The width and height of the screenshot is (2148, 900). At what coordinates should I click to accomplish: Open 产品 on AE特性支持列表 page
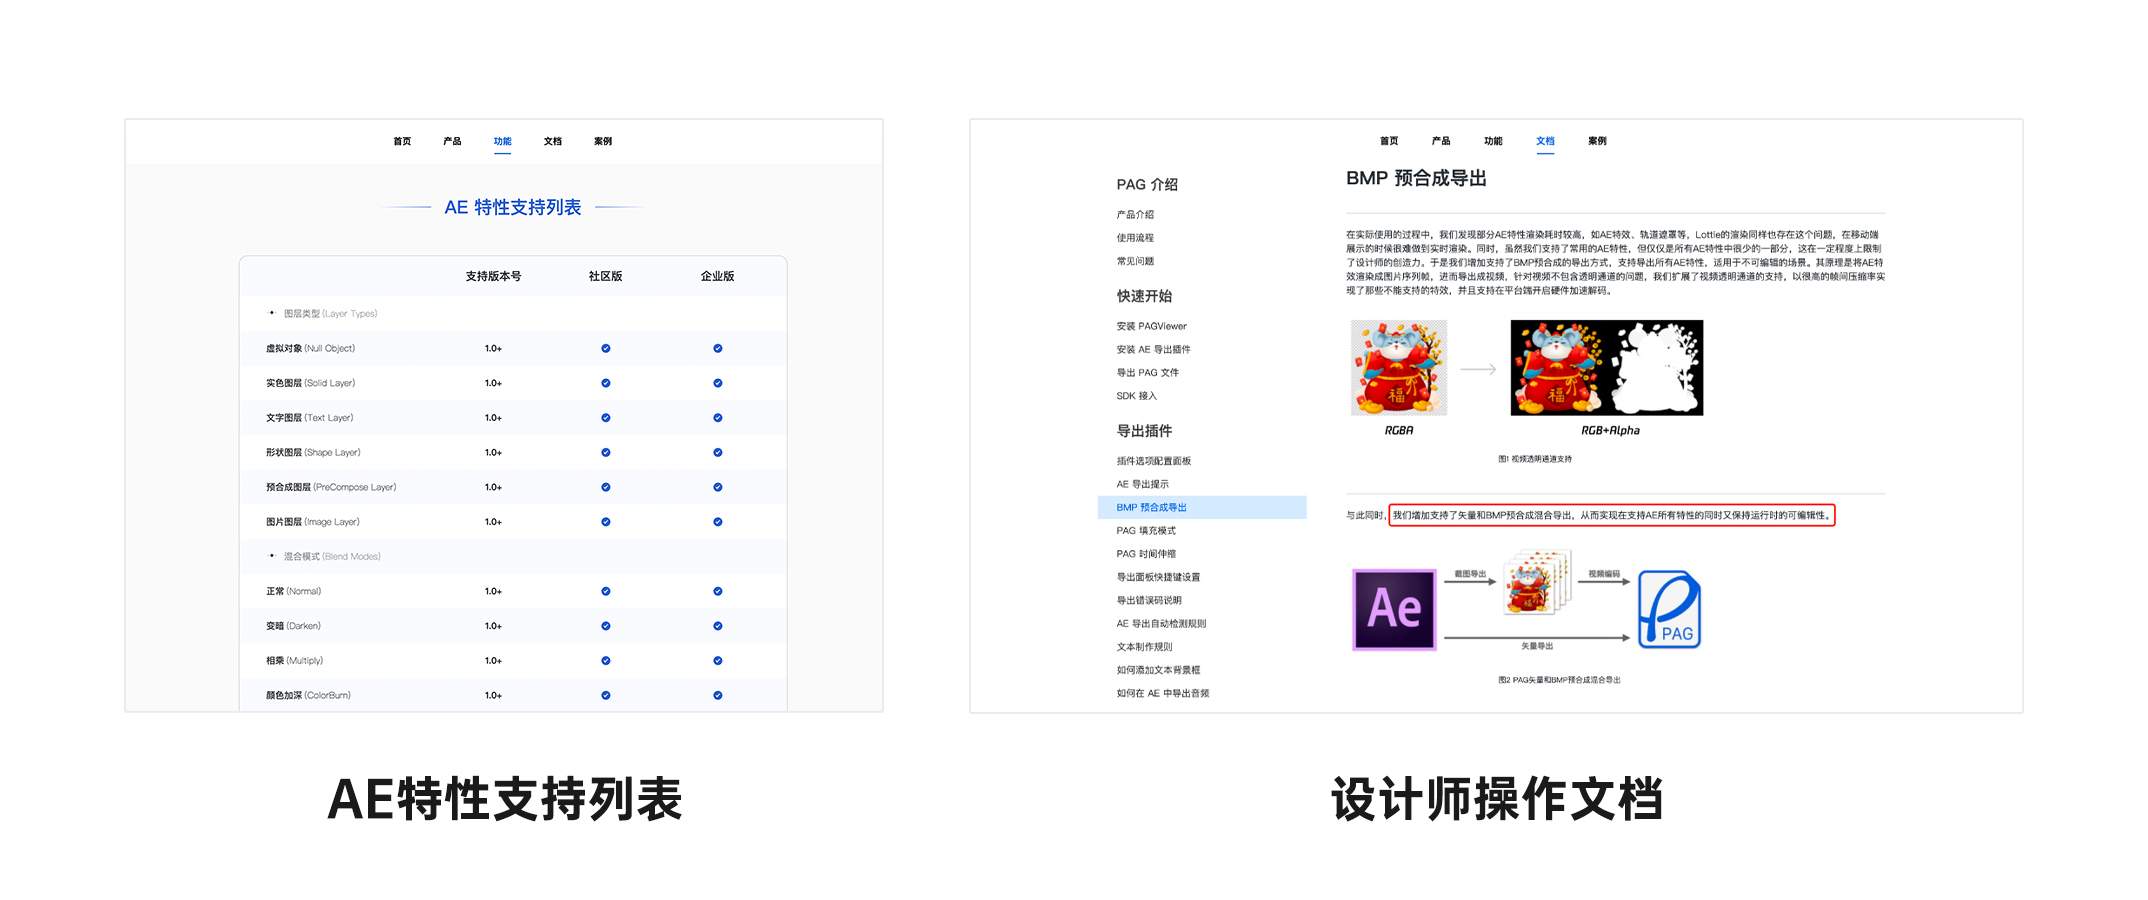pyautogui.click(x=452, y=141)
